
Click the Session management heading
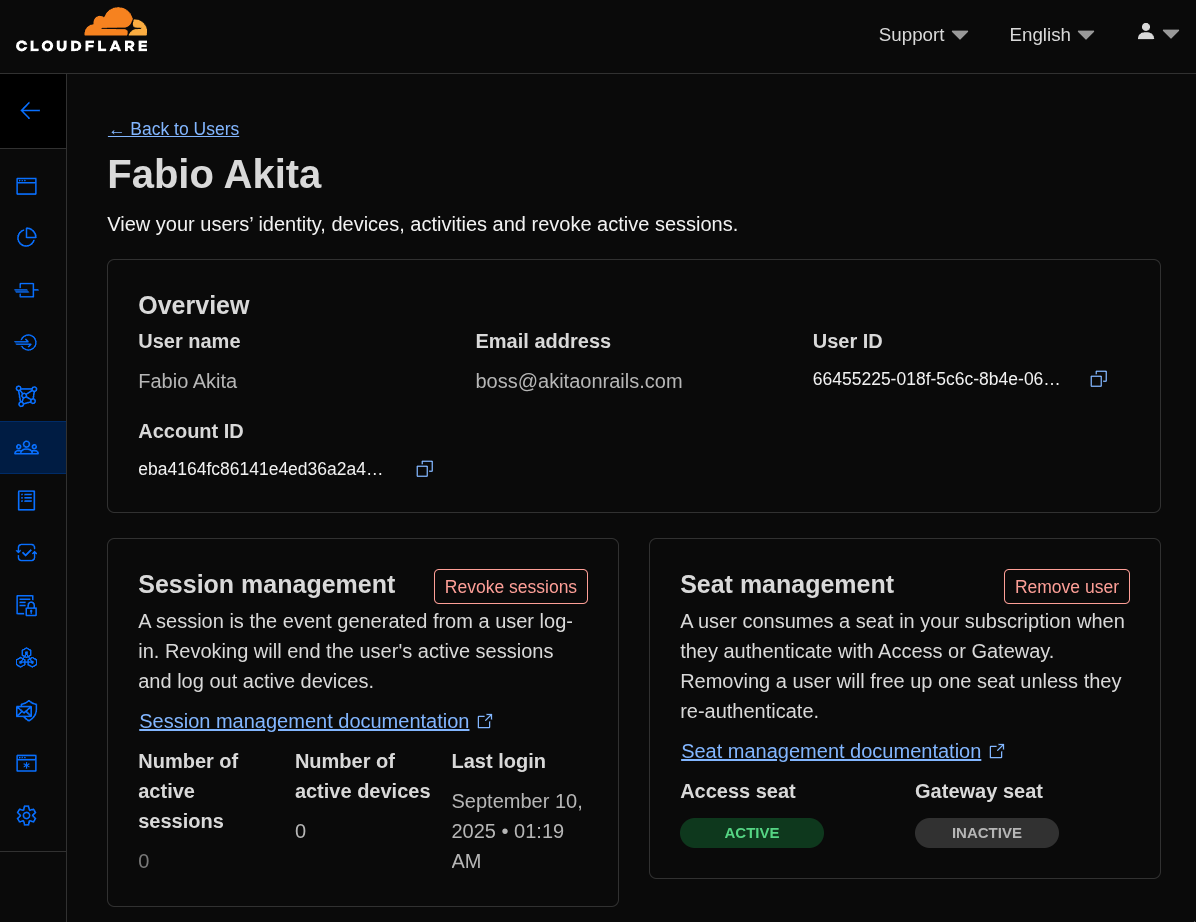(x=267, y=584)
